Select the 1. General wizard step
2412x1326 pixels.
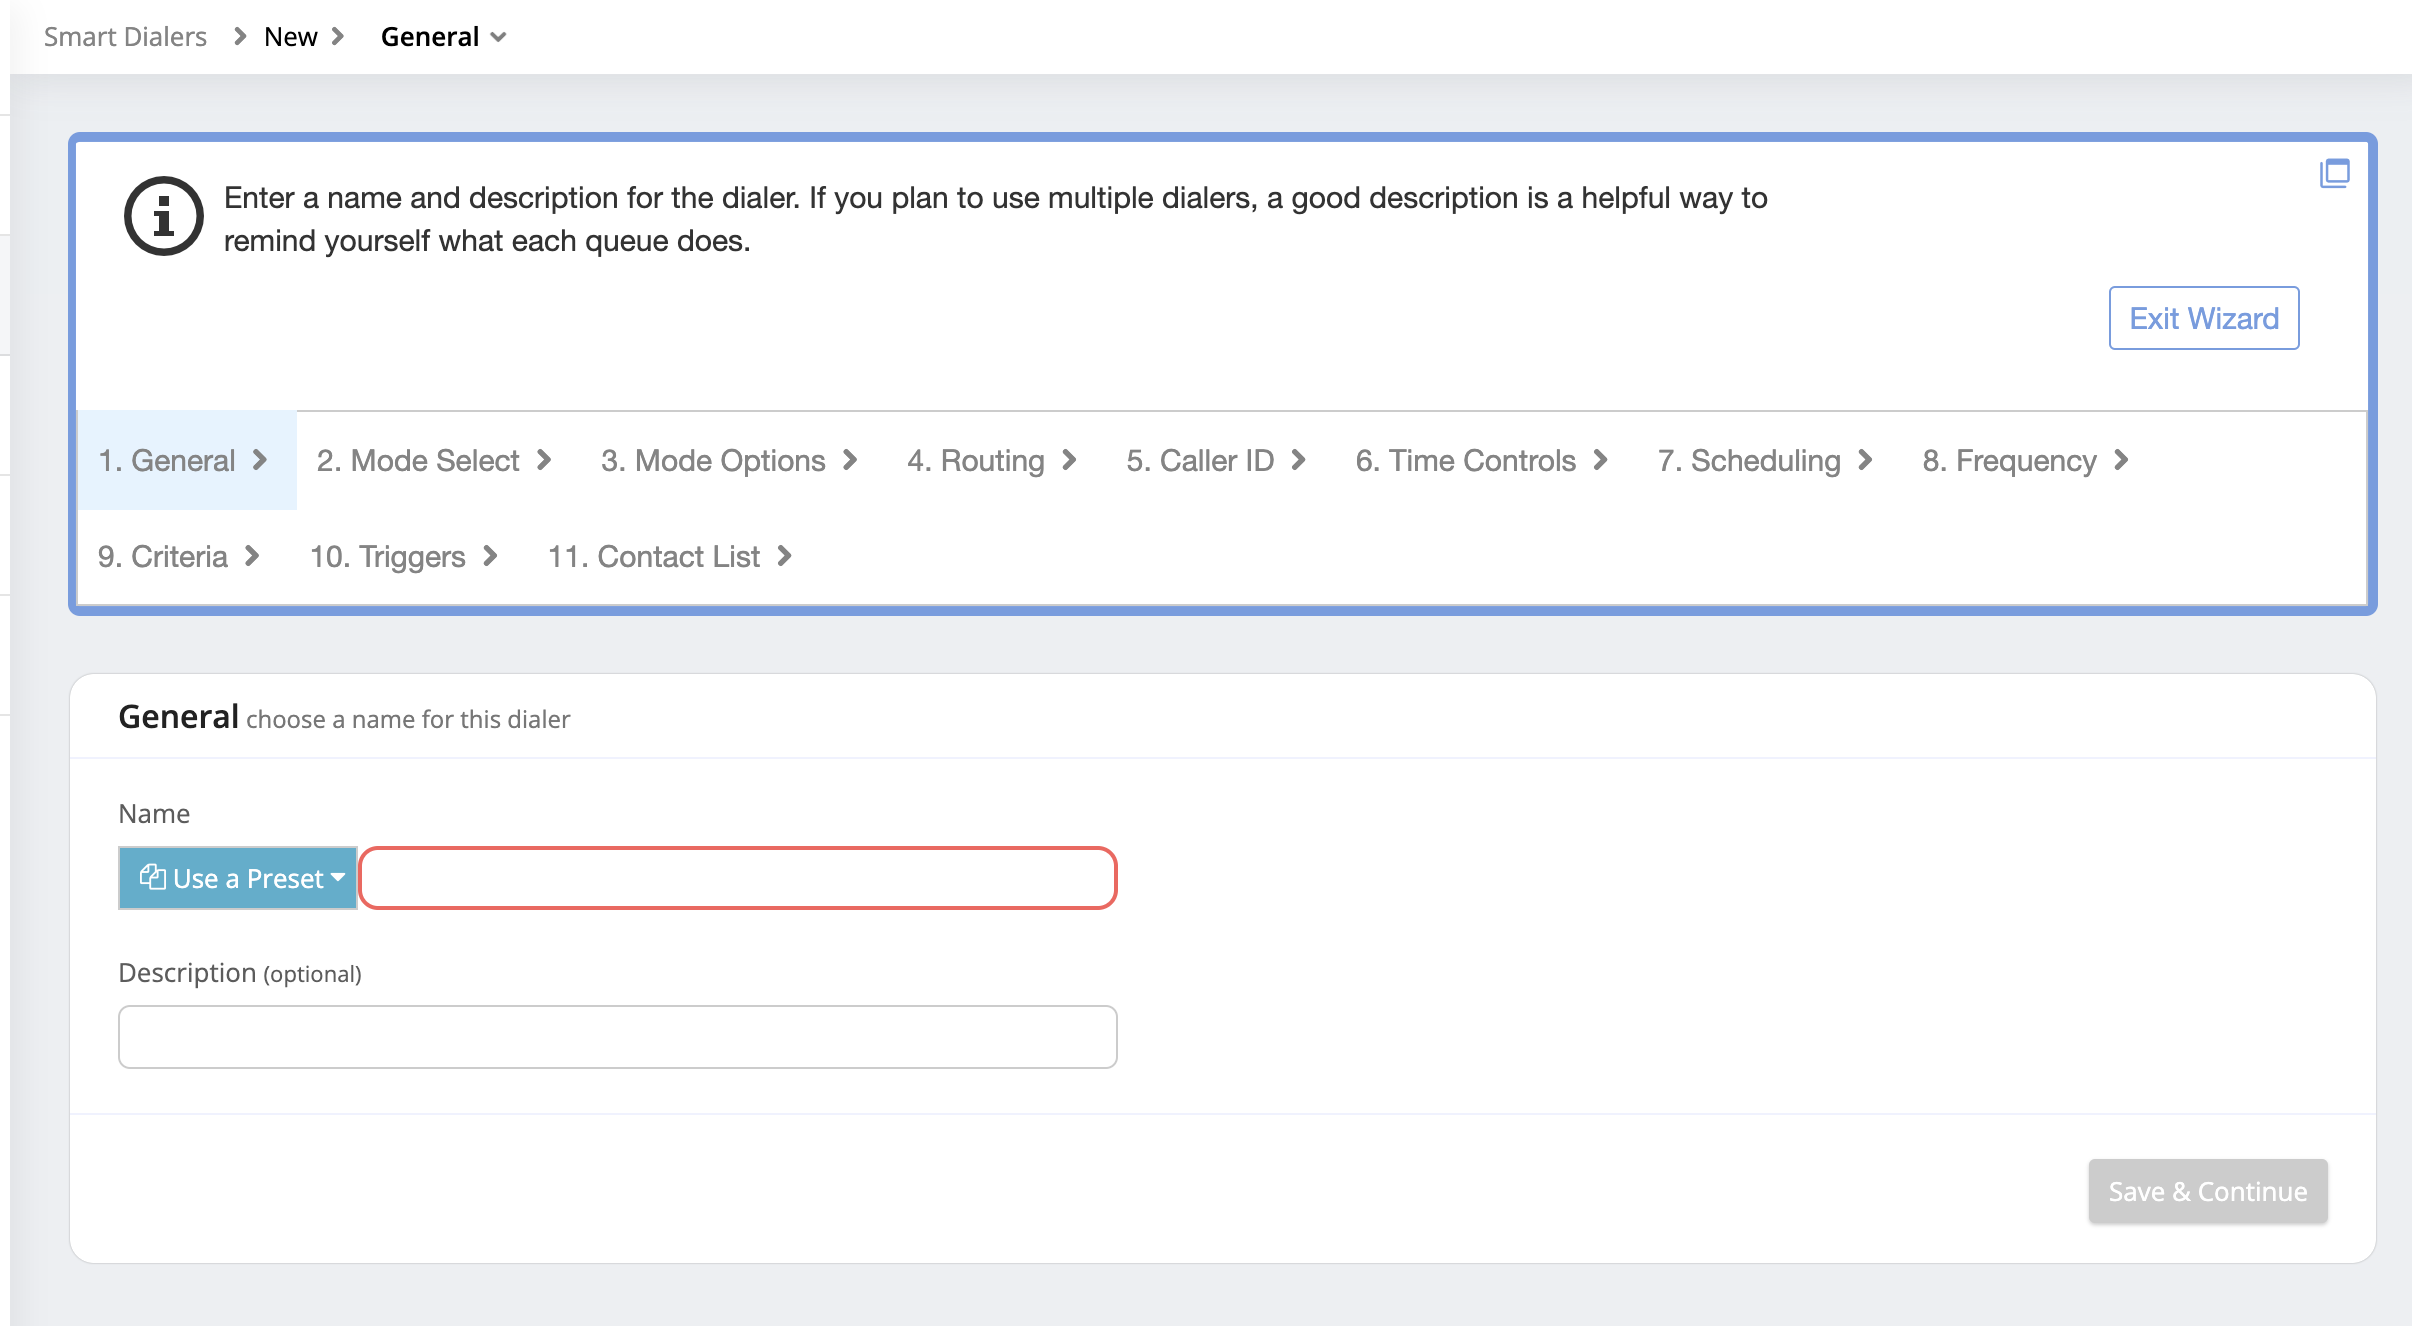click(x=186, y=460)
